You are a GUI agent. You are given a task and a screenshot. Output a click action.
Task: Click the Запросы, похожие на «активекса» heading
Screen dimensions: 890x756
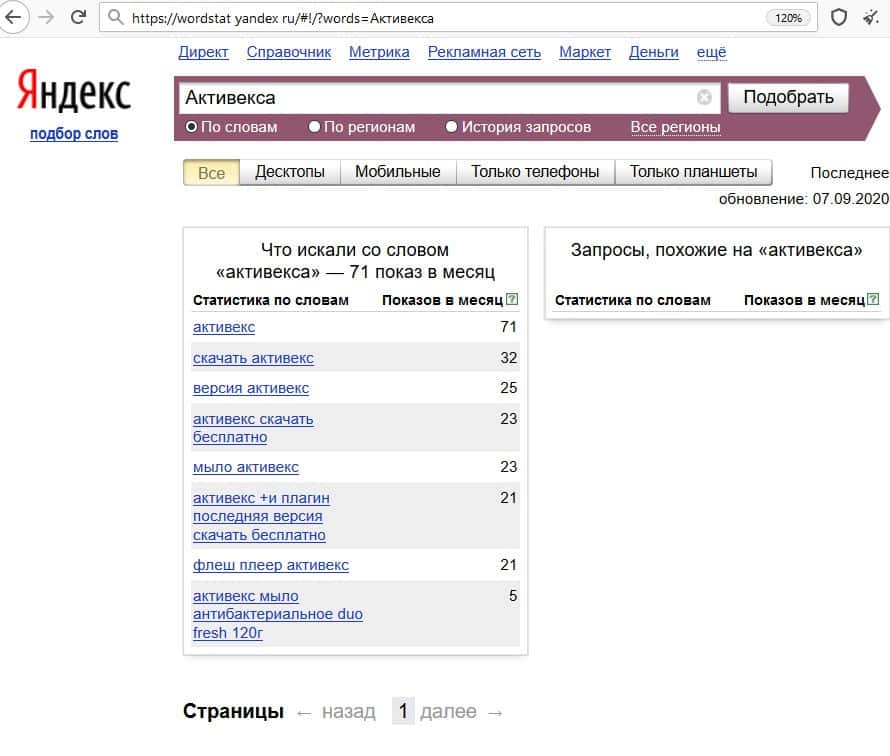pyautogui.click(x=716, y=250)
